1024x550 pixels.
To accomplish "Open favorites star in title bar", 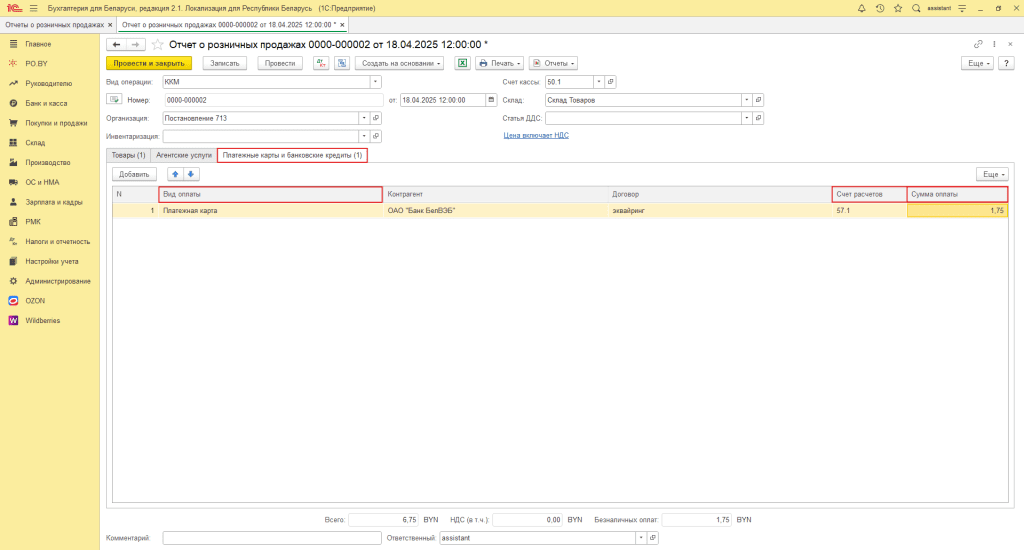I will coord(898,8).
